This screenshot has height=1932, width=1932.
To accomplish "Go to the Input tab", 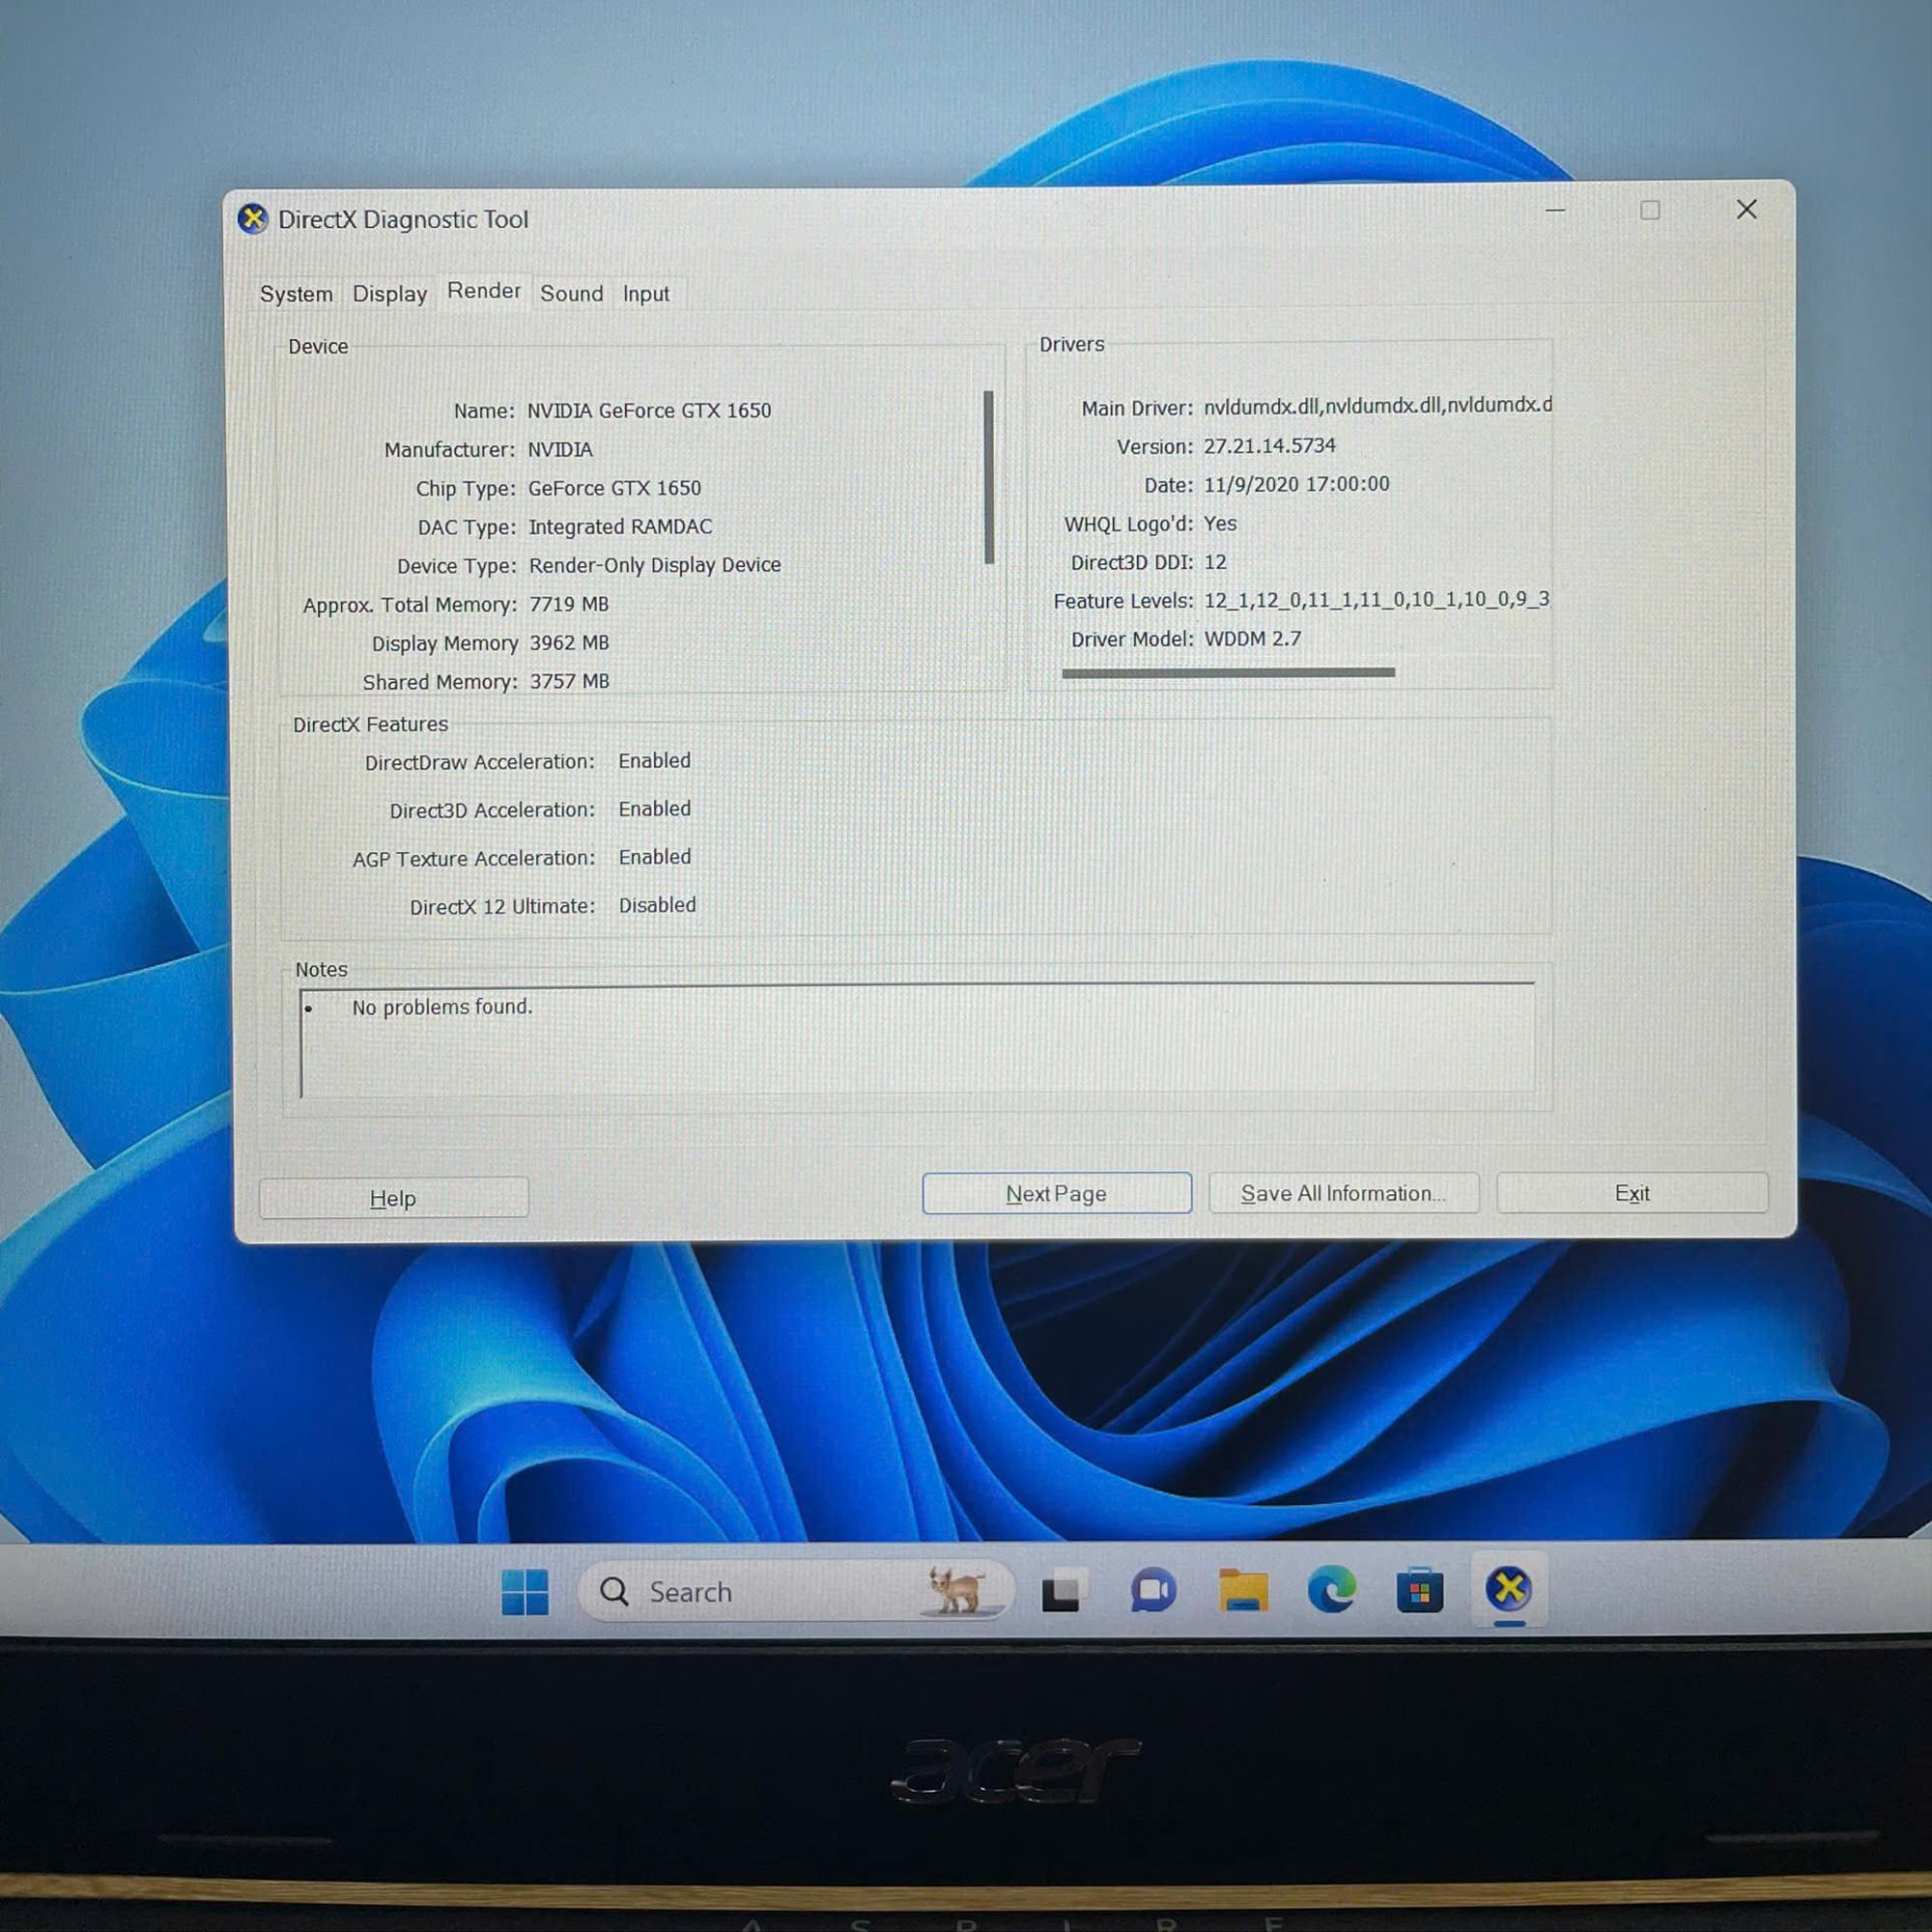I will coord(646,293).
